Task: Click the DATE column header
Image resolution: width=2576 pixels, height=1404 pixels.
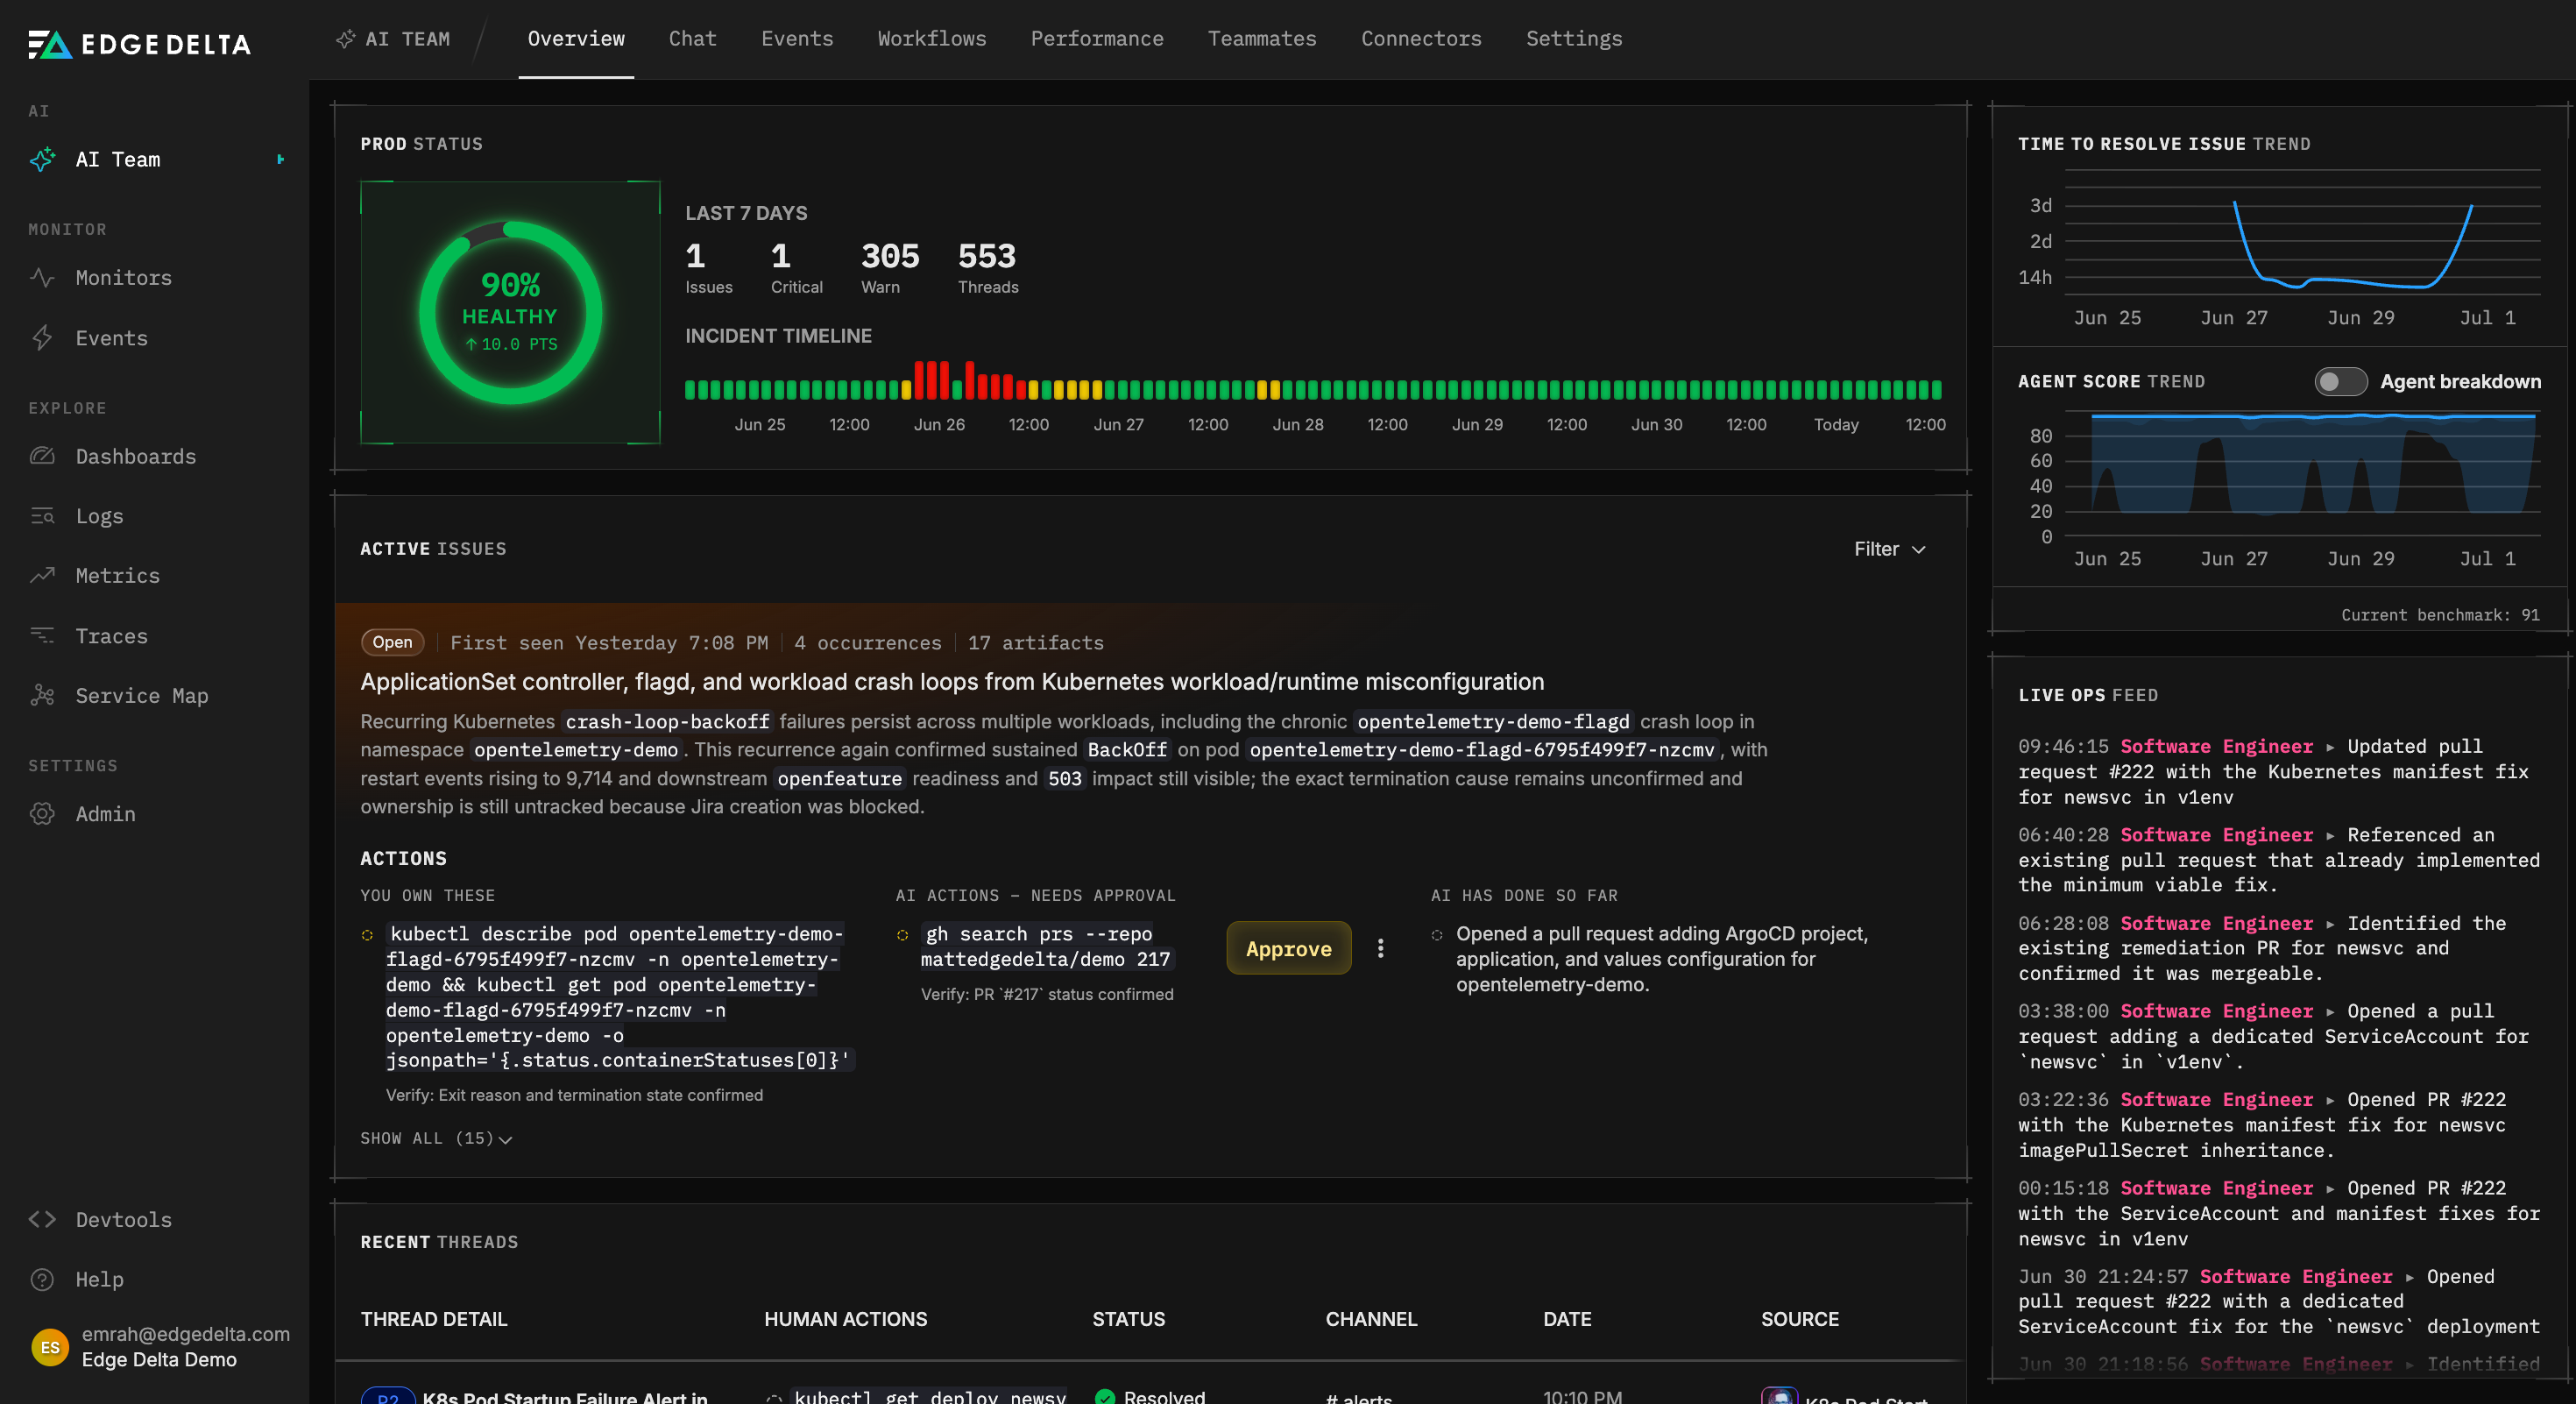Action: pos(1567,1319)
